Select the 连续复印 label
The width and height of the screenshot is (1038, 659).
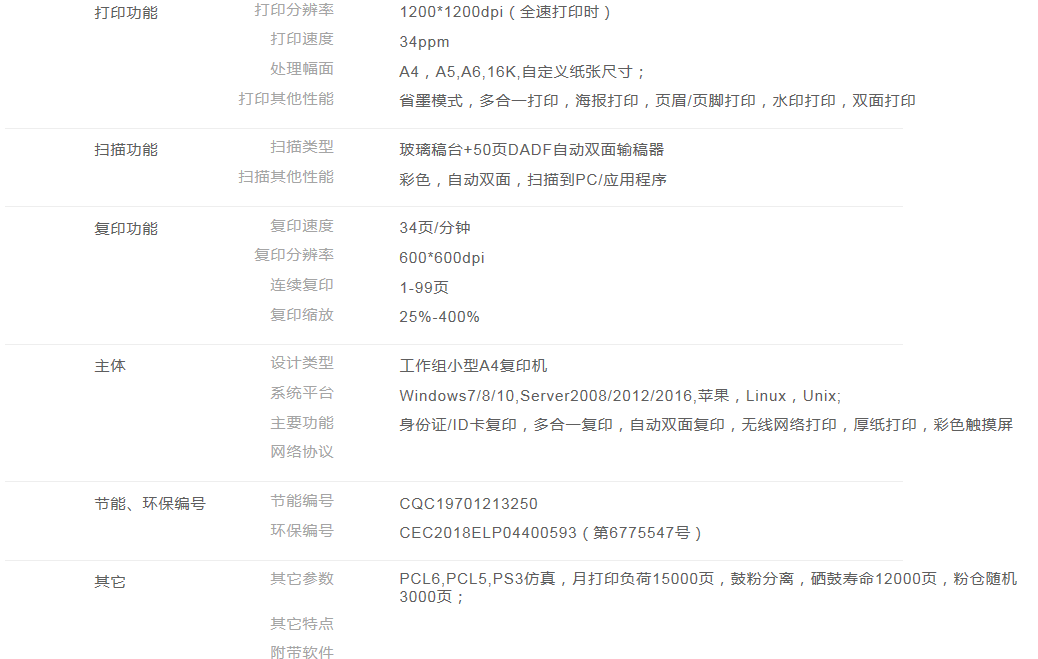tap(301, 285)
